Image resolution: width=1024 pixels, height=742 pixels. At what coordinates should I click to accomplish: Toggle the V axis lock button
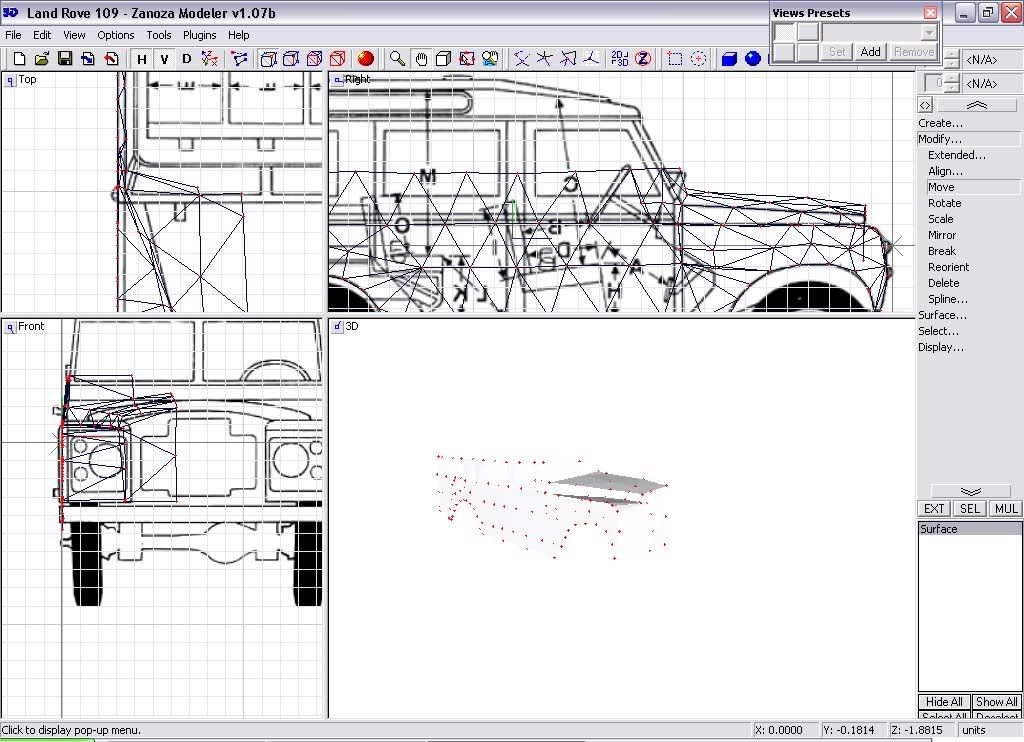tap(164, 59)
